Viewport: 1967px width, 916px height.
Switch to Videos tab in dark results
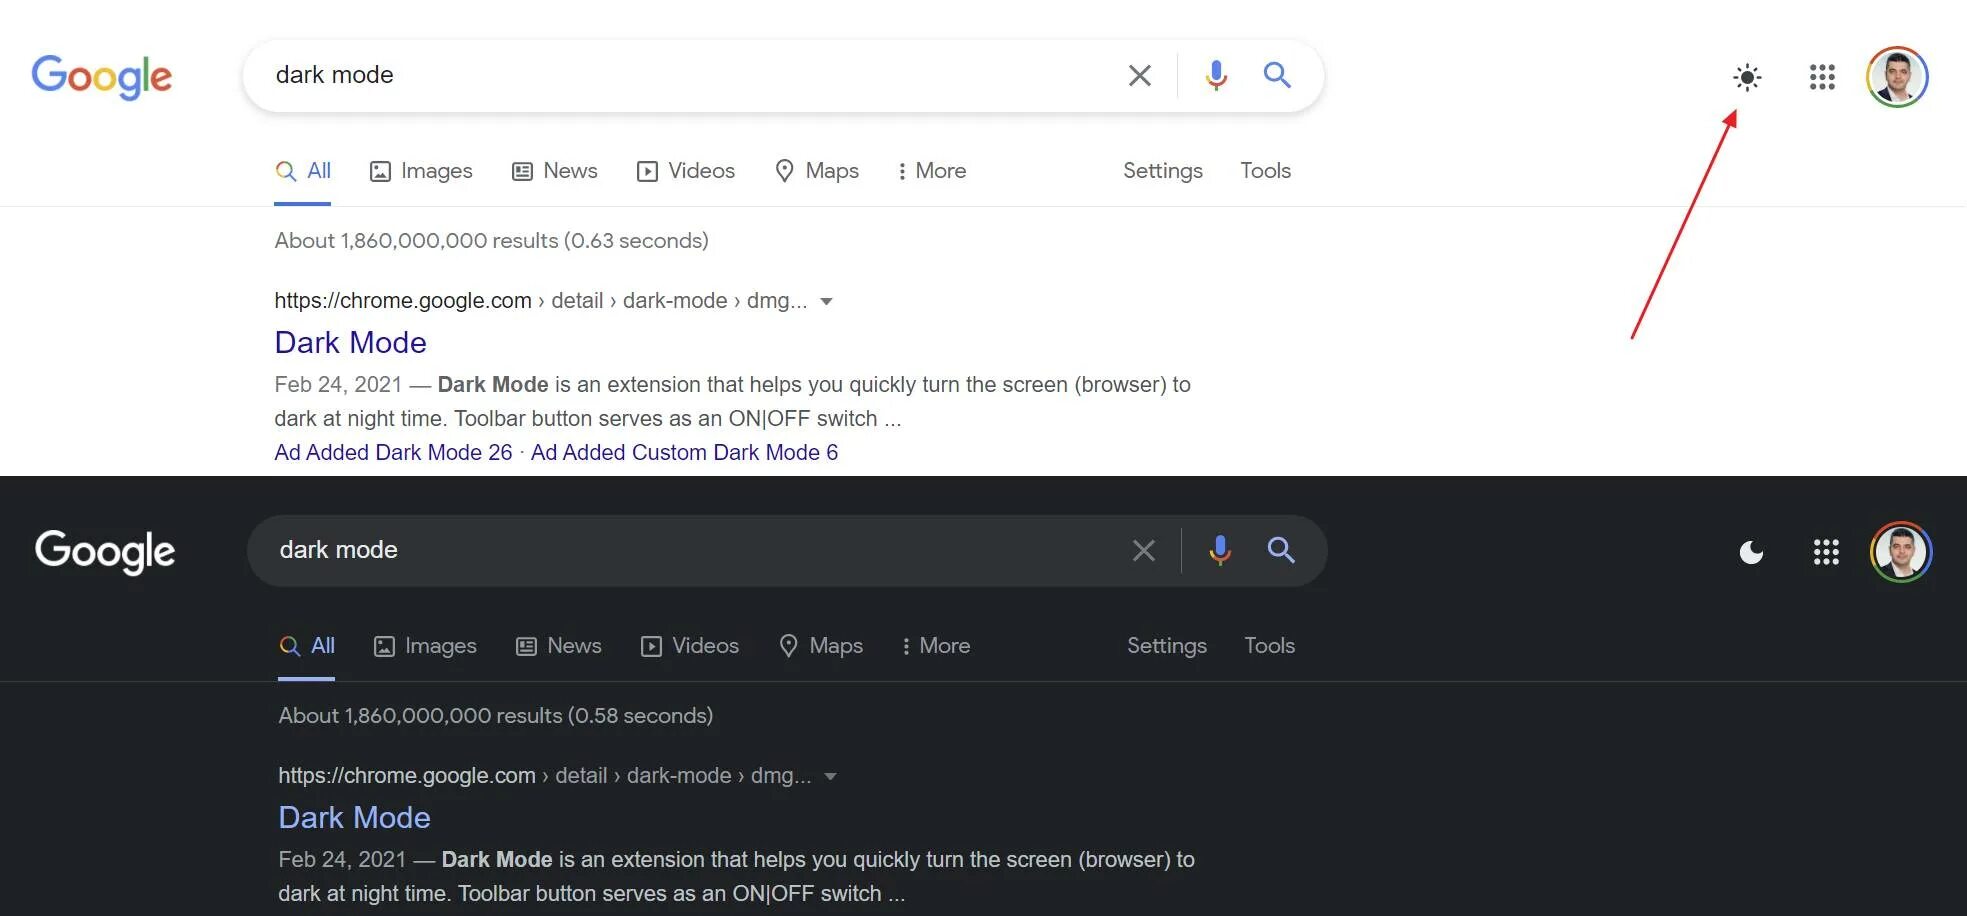point(690,646)
